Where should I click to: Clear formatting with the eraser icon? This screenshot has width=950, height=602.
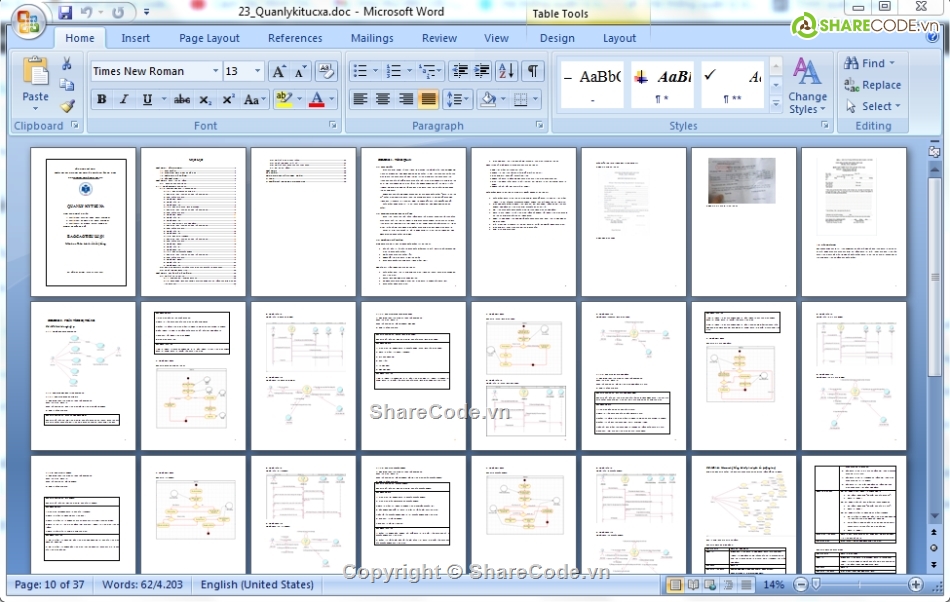click(x=326, y=71)
